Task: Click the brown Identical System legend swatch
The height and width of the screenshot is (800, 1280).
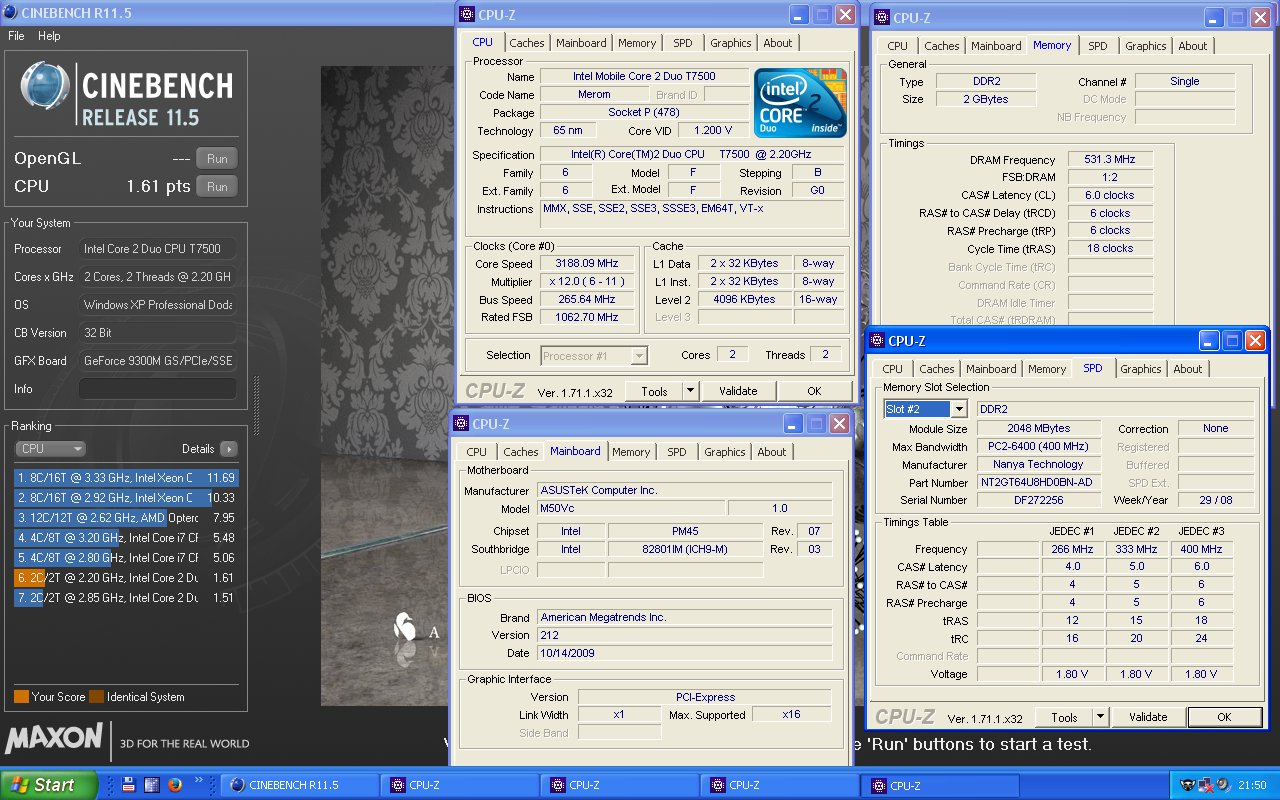Action: pyautogui.click(x=96, y=697)
